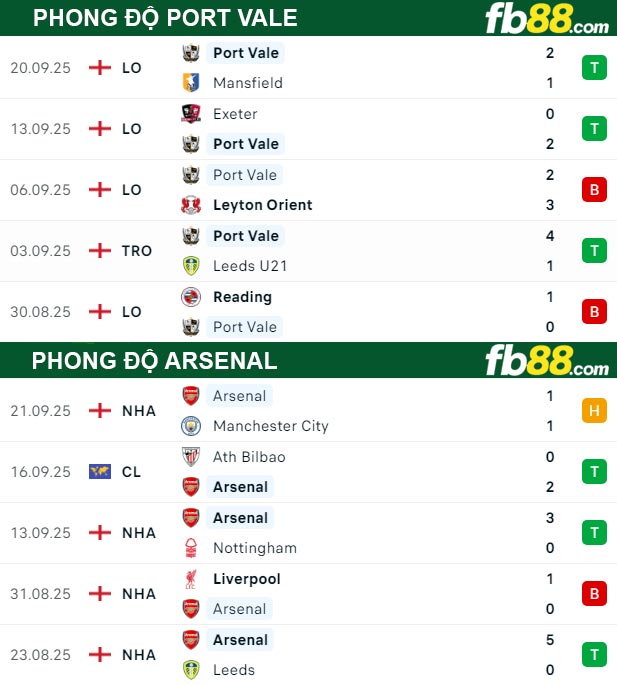617x684 pixels.
Task: Click the Leeds U21 crest icon
Action: [191, 266]
